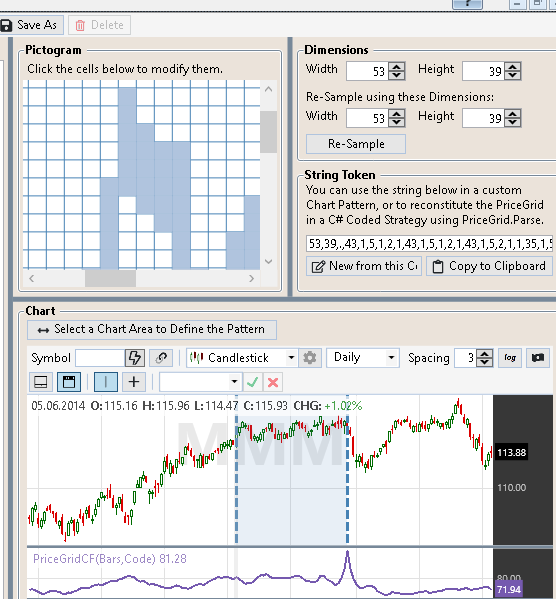Image resolution: width=556 pixels, height=599 pixels.
Task: Click the Re-Sample button
Action: (356, 144)
